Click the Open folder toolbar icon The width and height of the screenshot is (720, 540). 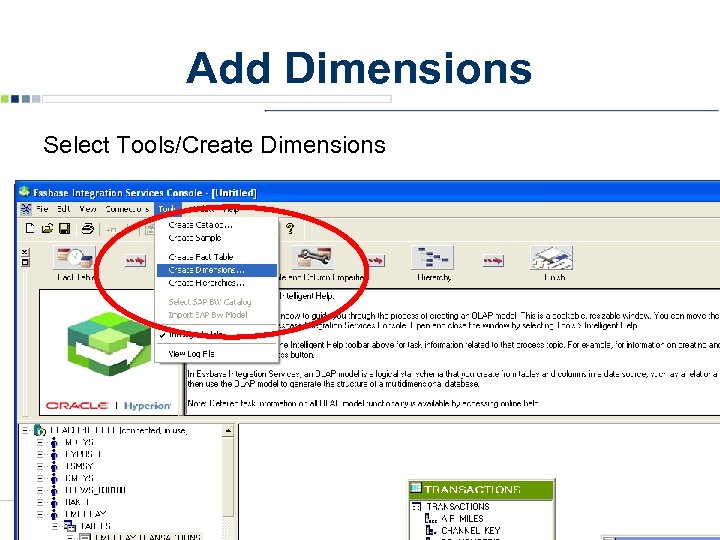click(x=47, y=228)
